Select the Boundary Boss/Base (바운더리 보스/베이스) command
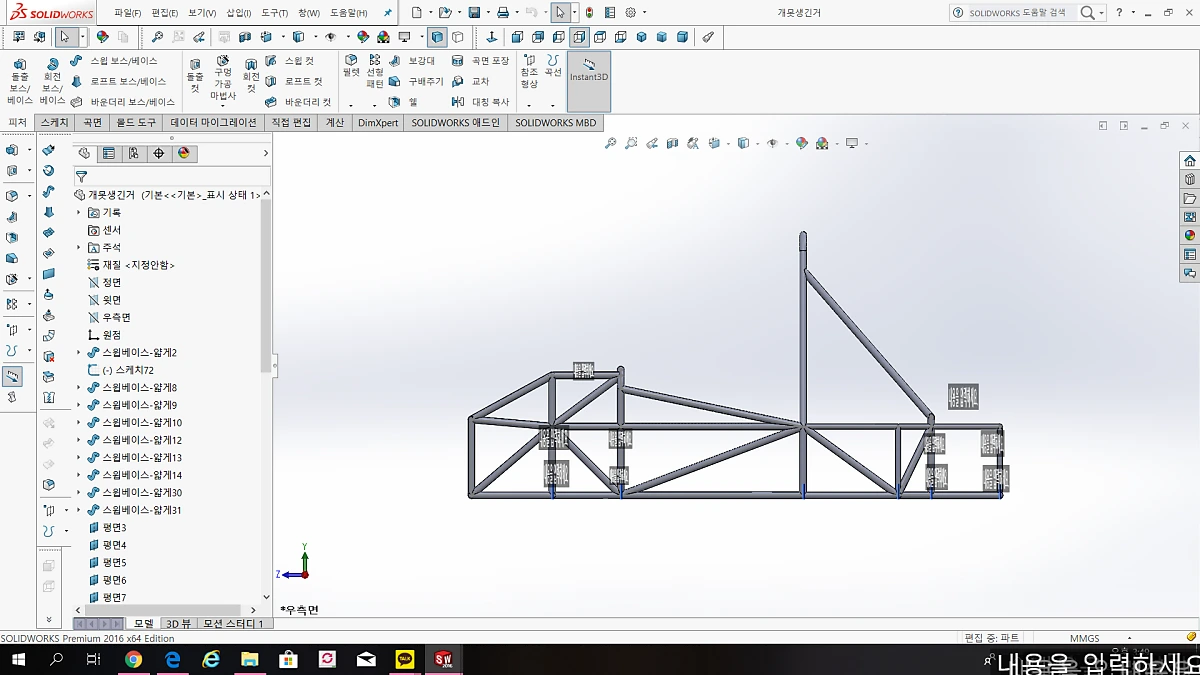This screenshot has height=675, width=1200. coord(122,102)
